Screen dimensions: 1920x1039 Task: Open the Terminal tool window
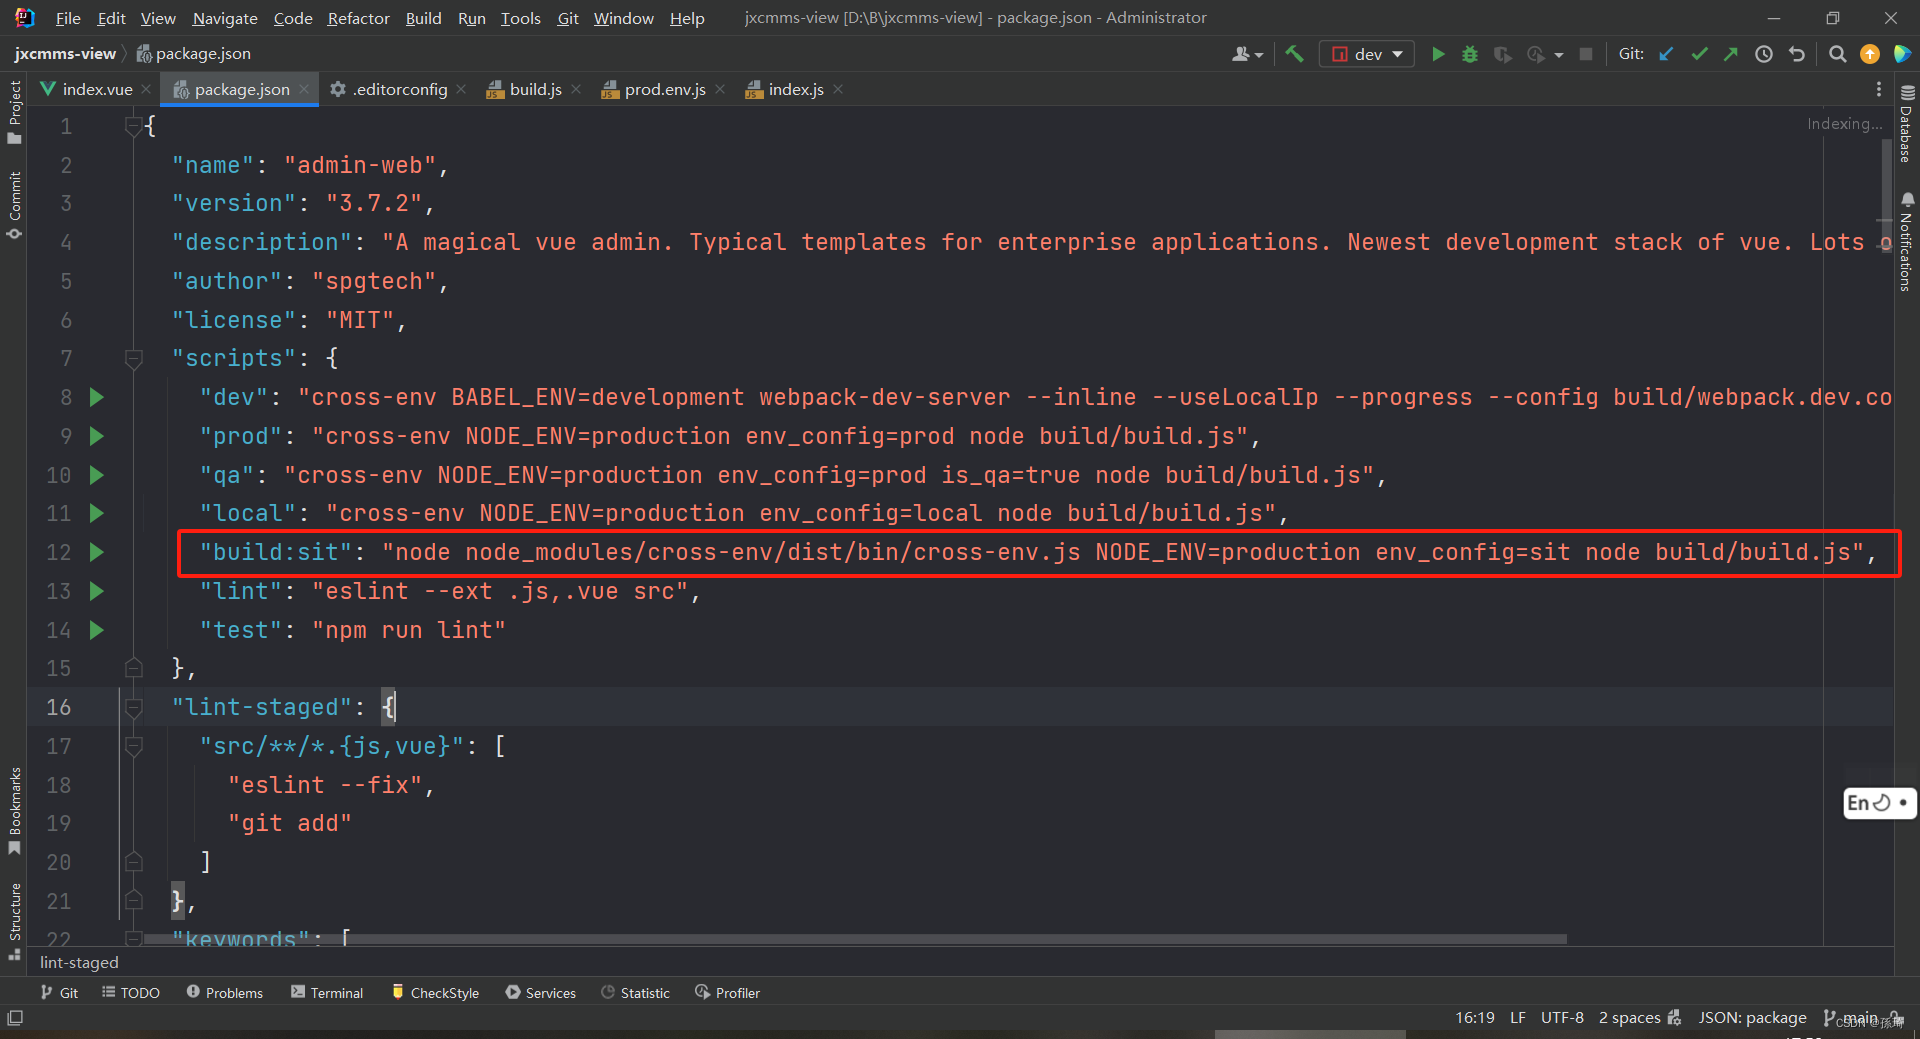click(x=326, y=992)
